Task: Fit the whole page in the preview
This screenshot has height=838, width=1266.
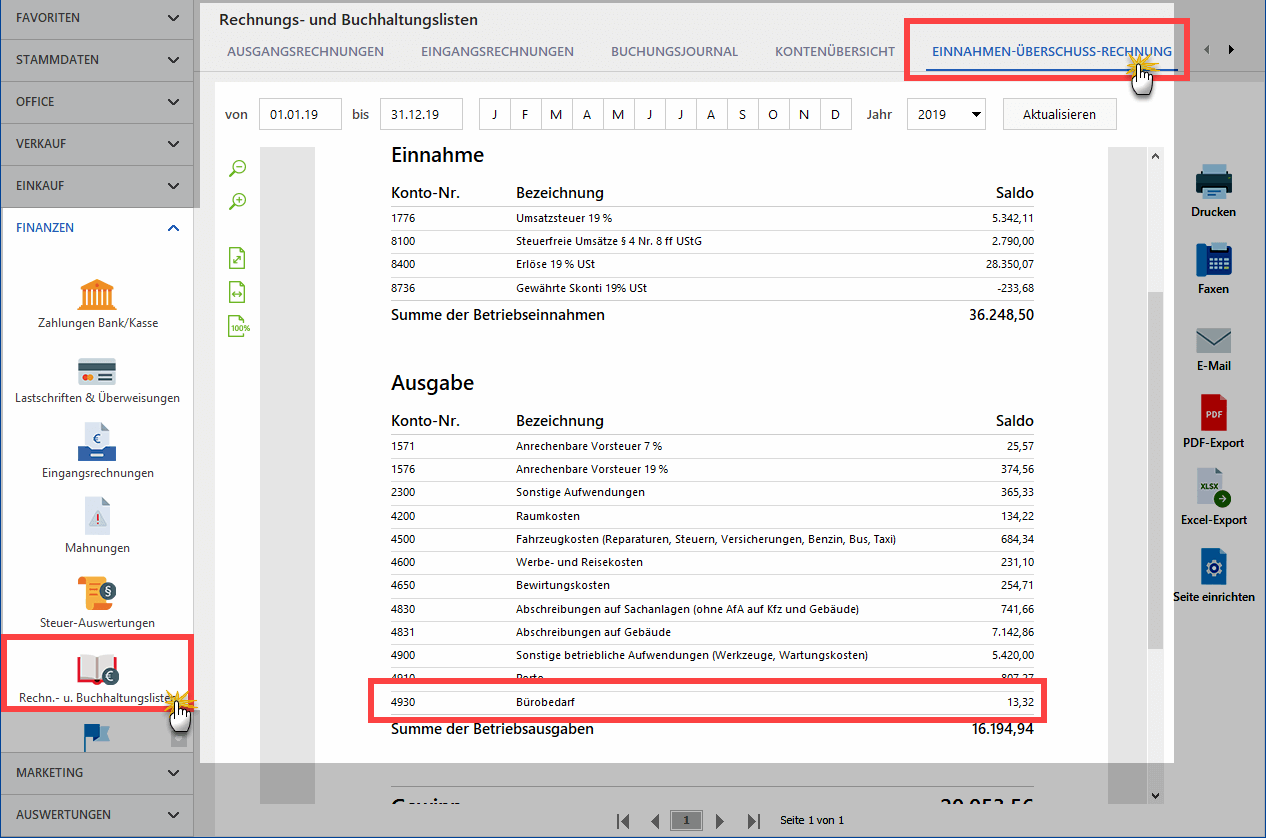Action: point(237,258)
